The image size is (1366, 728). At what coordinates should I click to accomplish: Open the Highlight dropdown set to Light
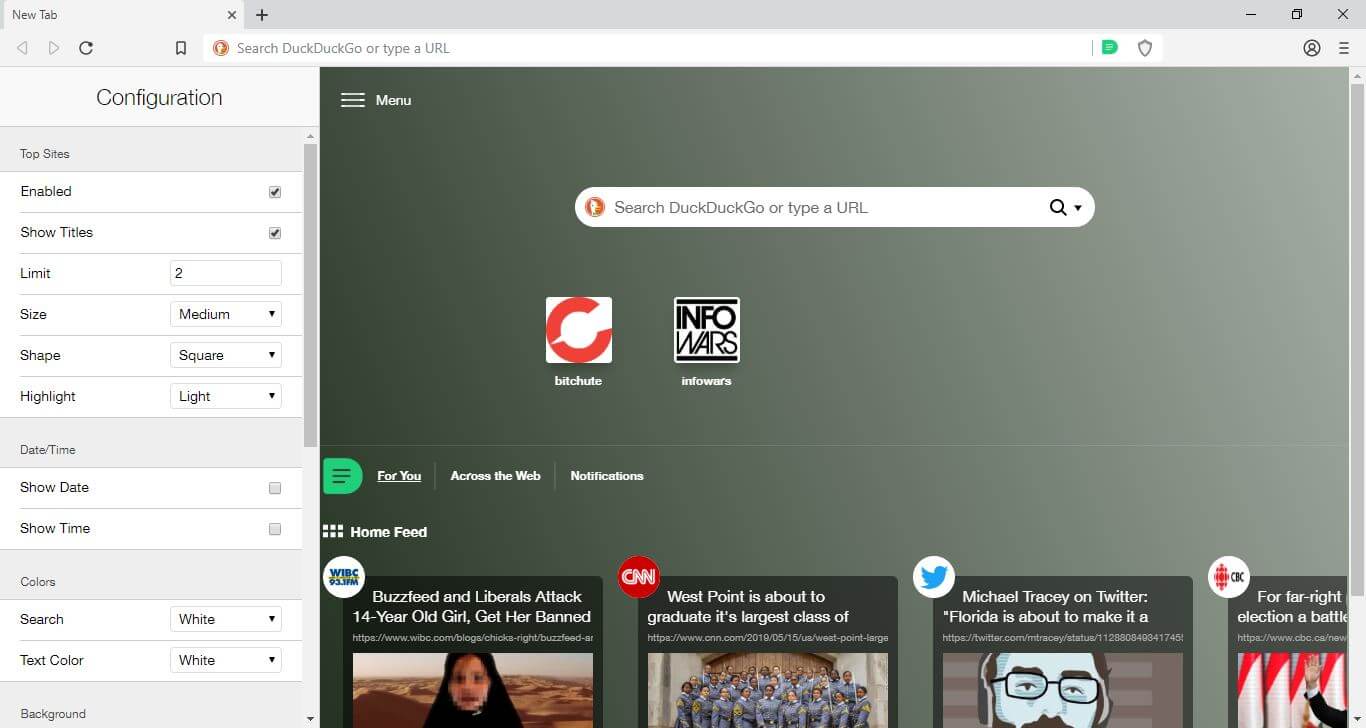tap(226, 396)
